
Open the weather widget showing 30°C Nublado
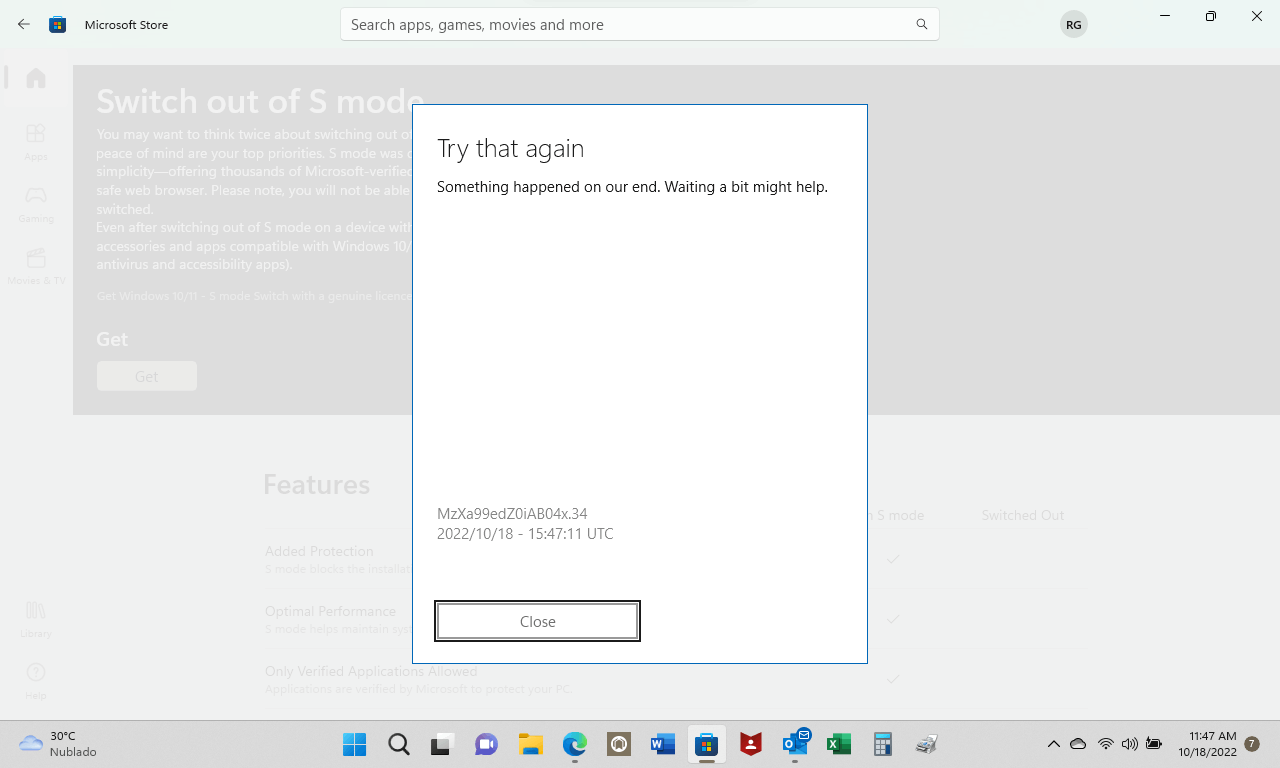pyautogui.click(x=58, y=744)
